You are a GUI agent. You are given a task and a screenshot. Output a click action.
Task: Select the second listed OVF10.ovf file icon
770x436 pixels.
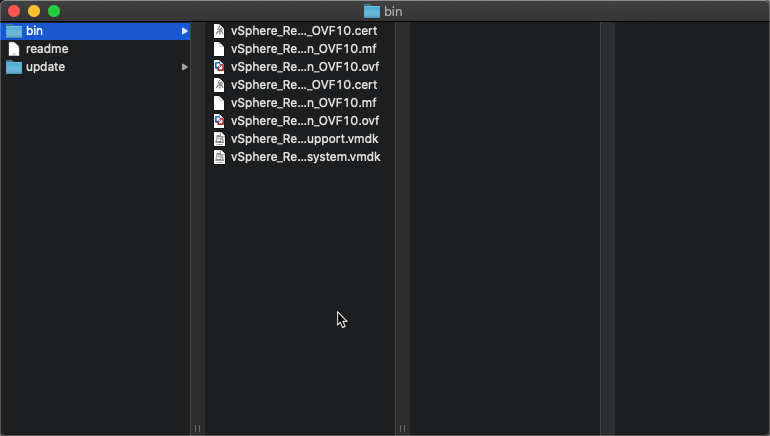[219, 121]
